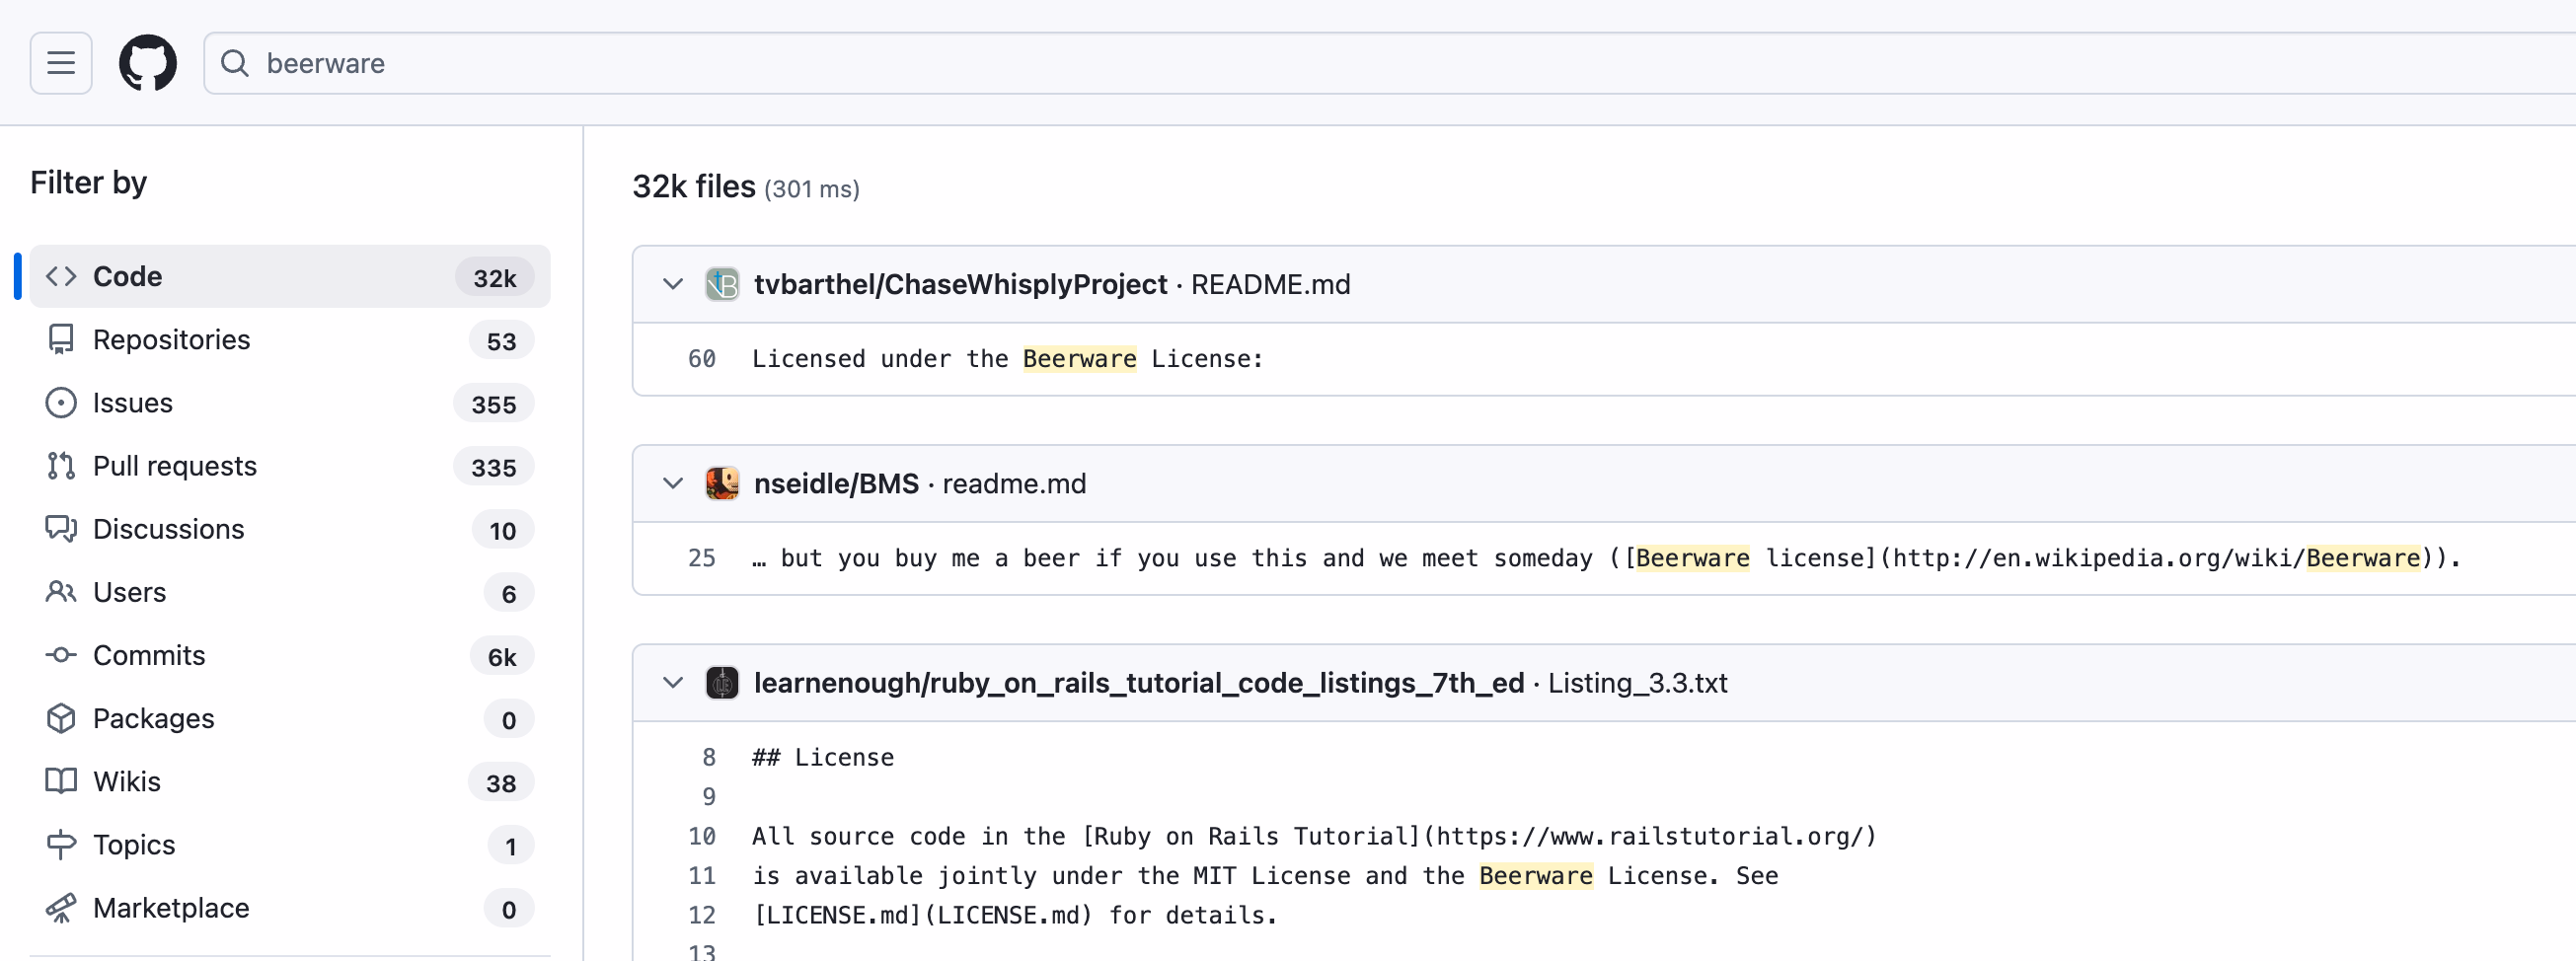This screenshot has height=961, width=2576.
Task: Click the GitHub logo
Action: pos(147,62)
